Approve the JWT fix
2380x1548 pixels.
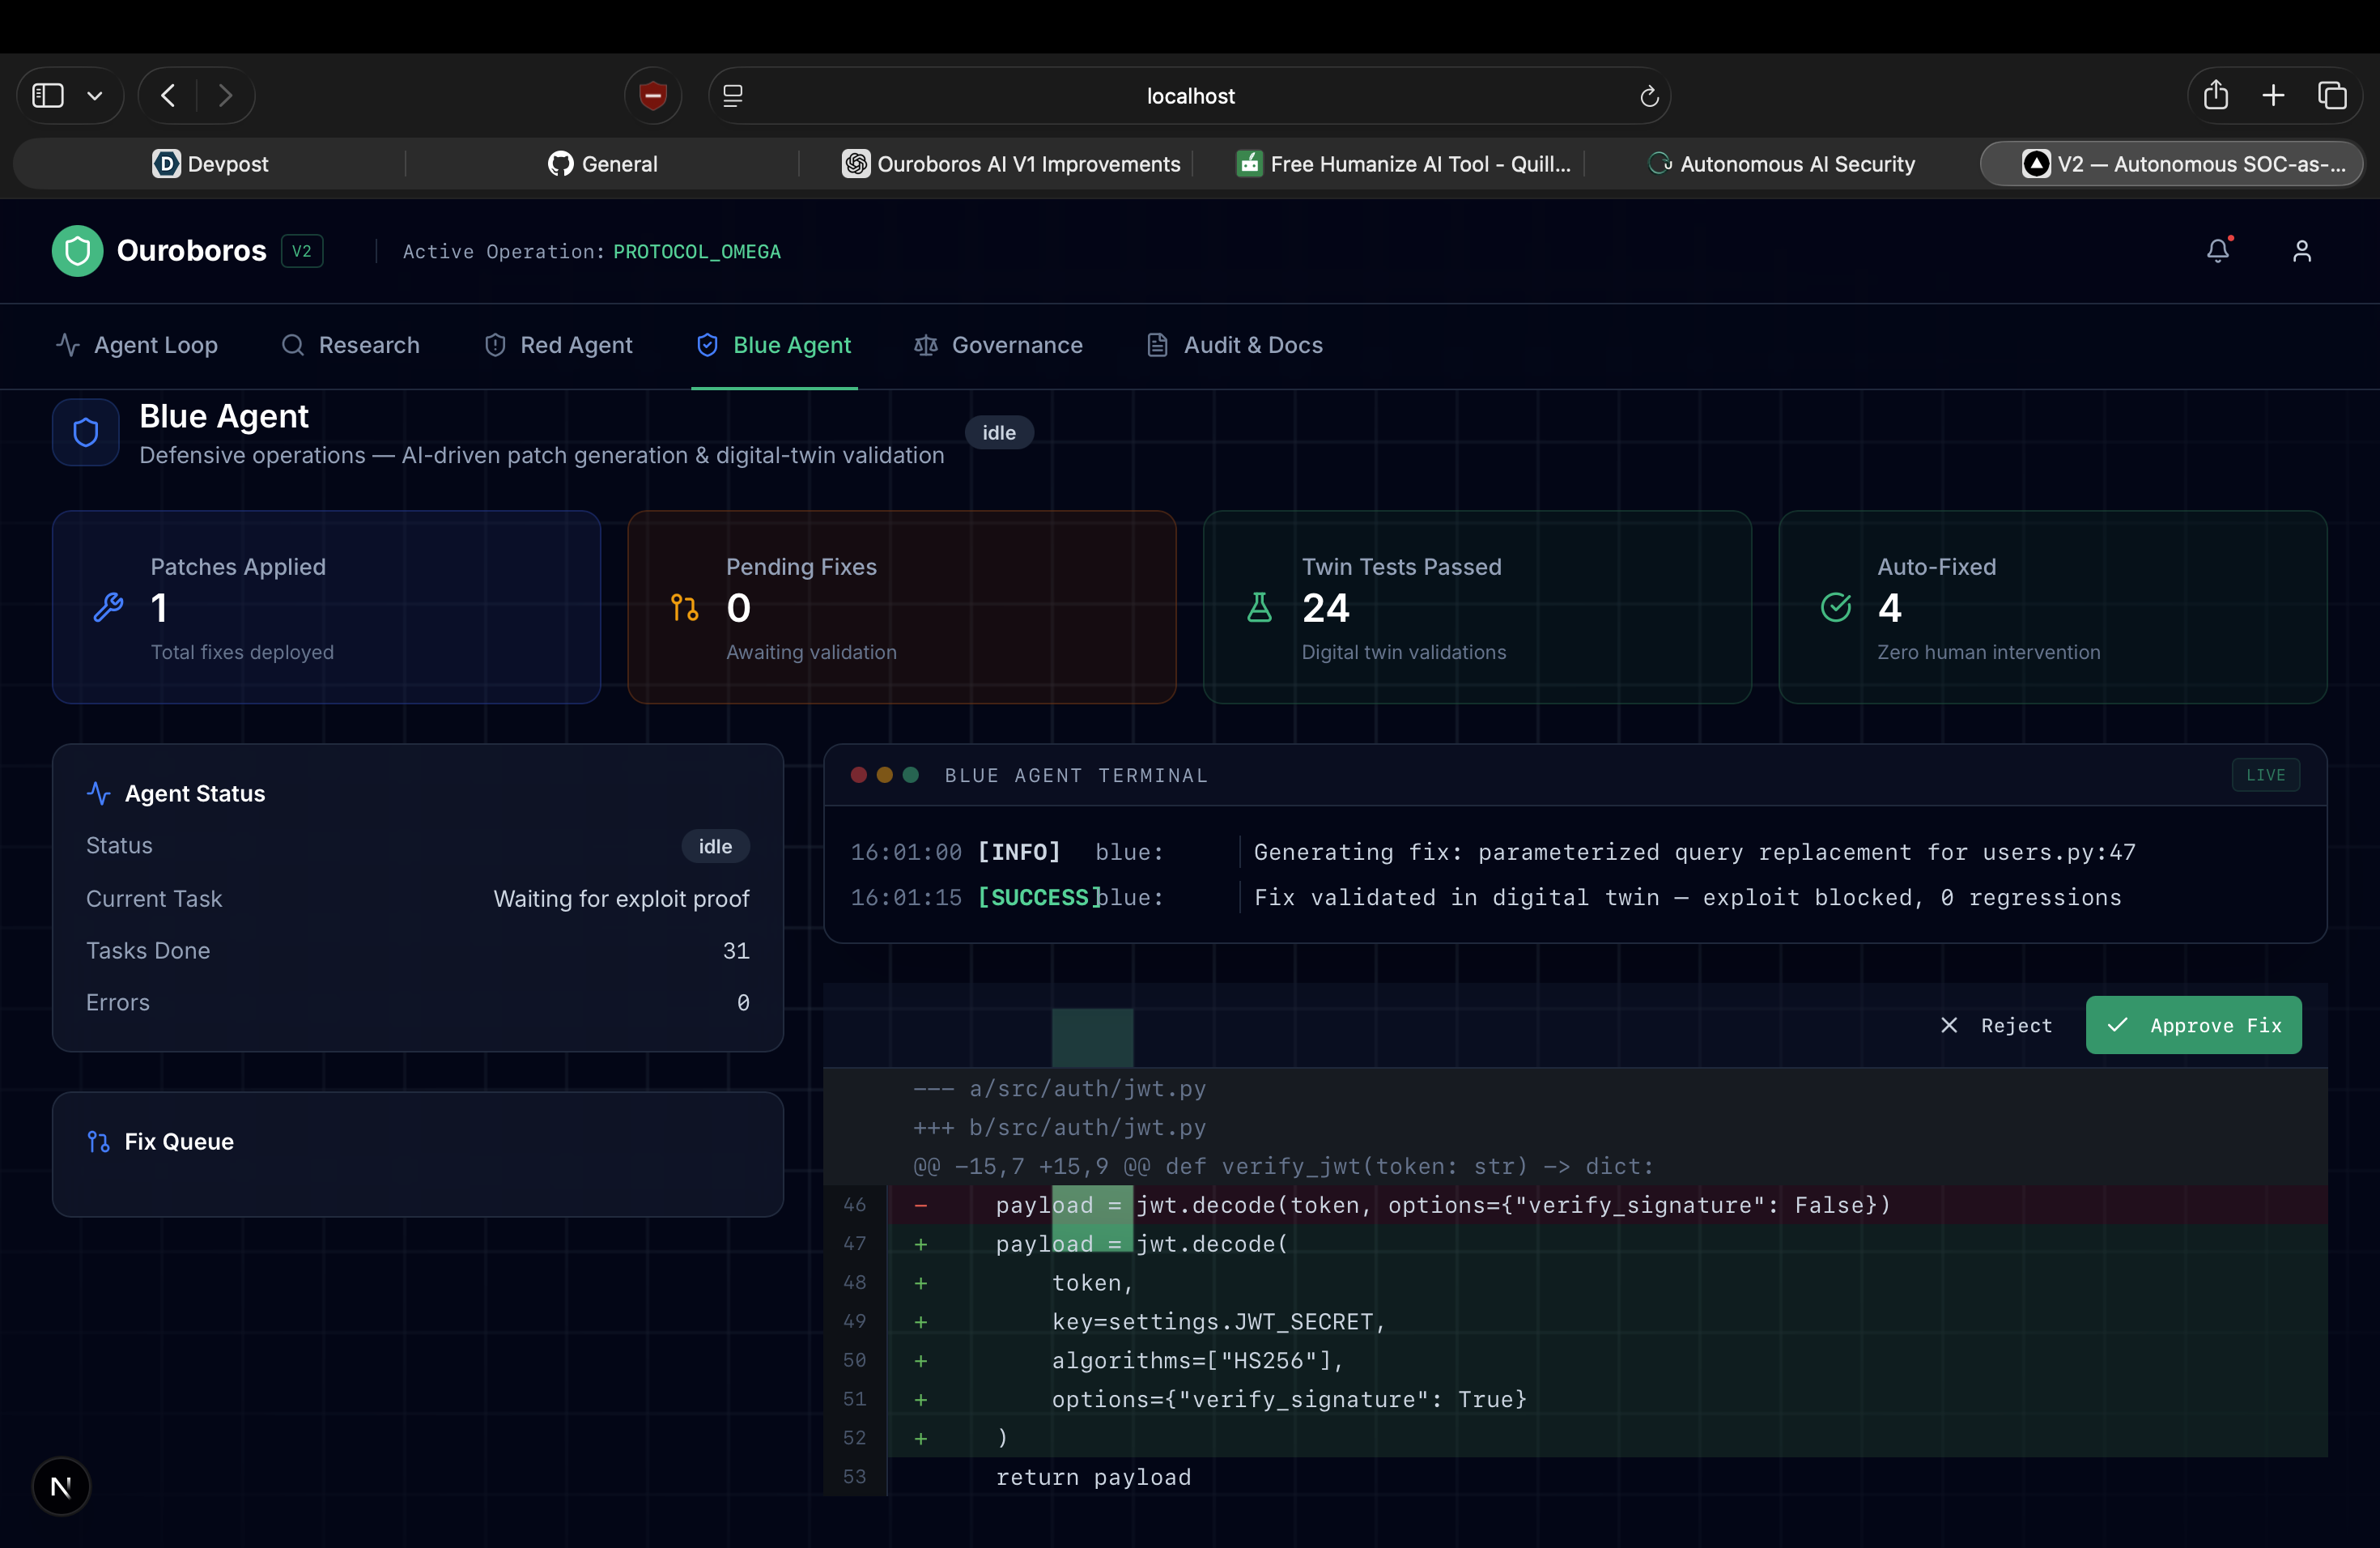click(2193, 1025)
